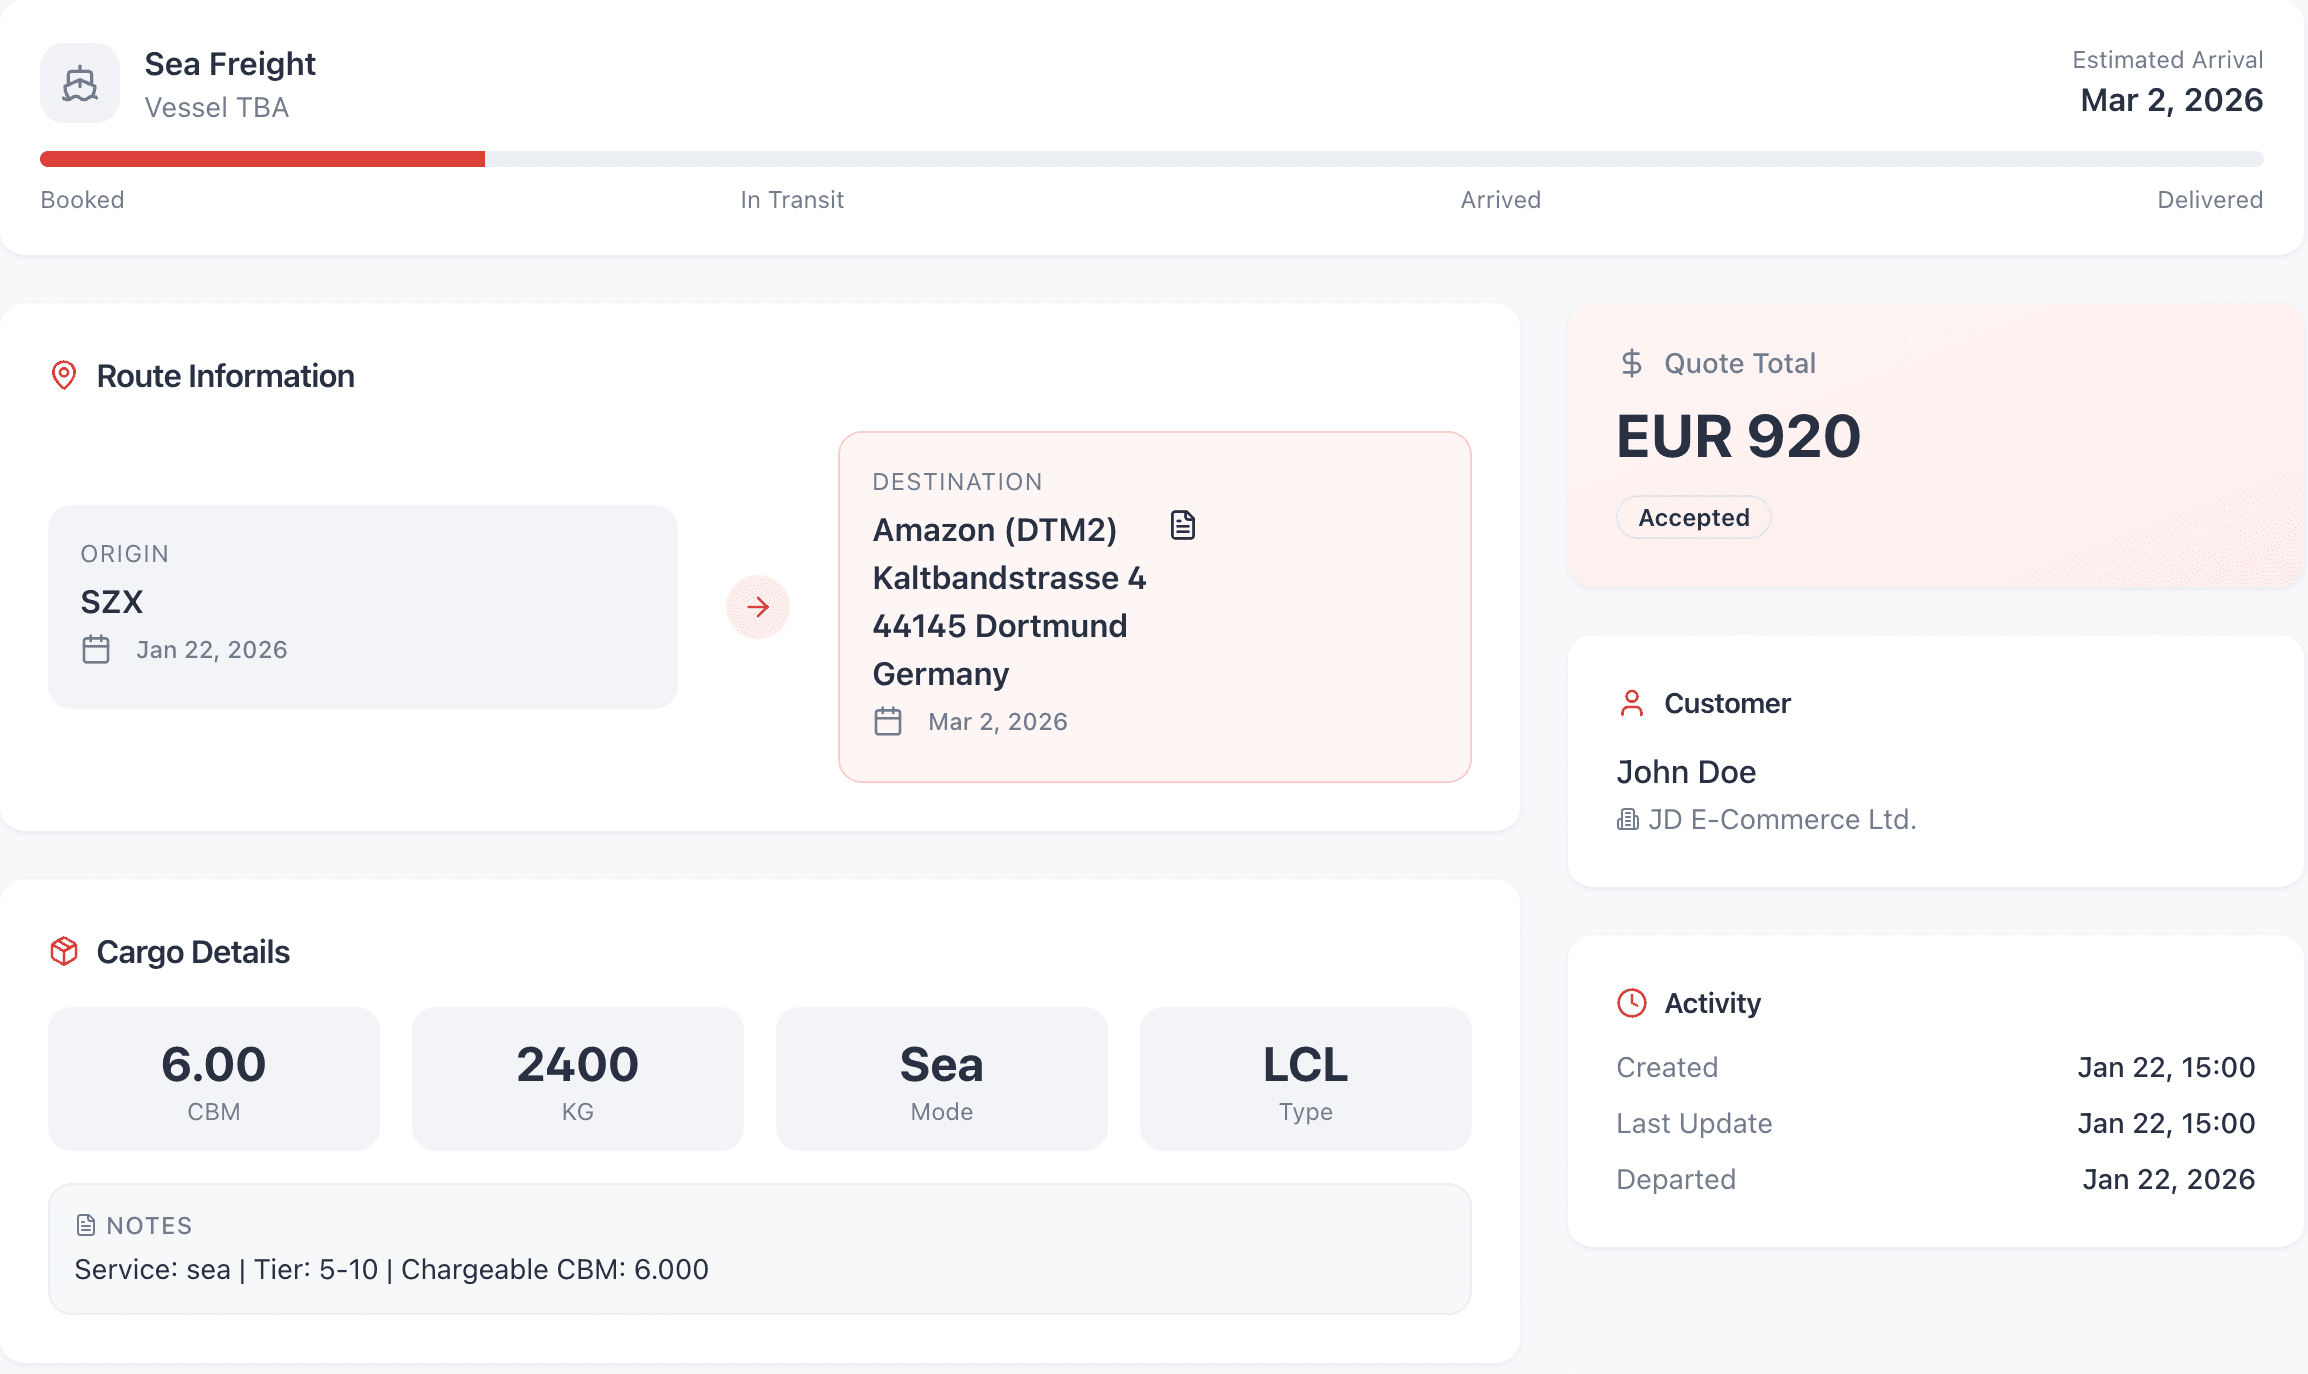Screen dimensions: 2308x1374
Task: Select the Booked stage label
Action: click(82, 199)
